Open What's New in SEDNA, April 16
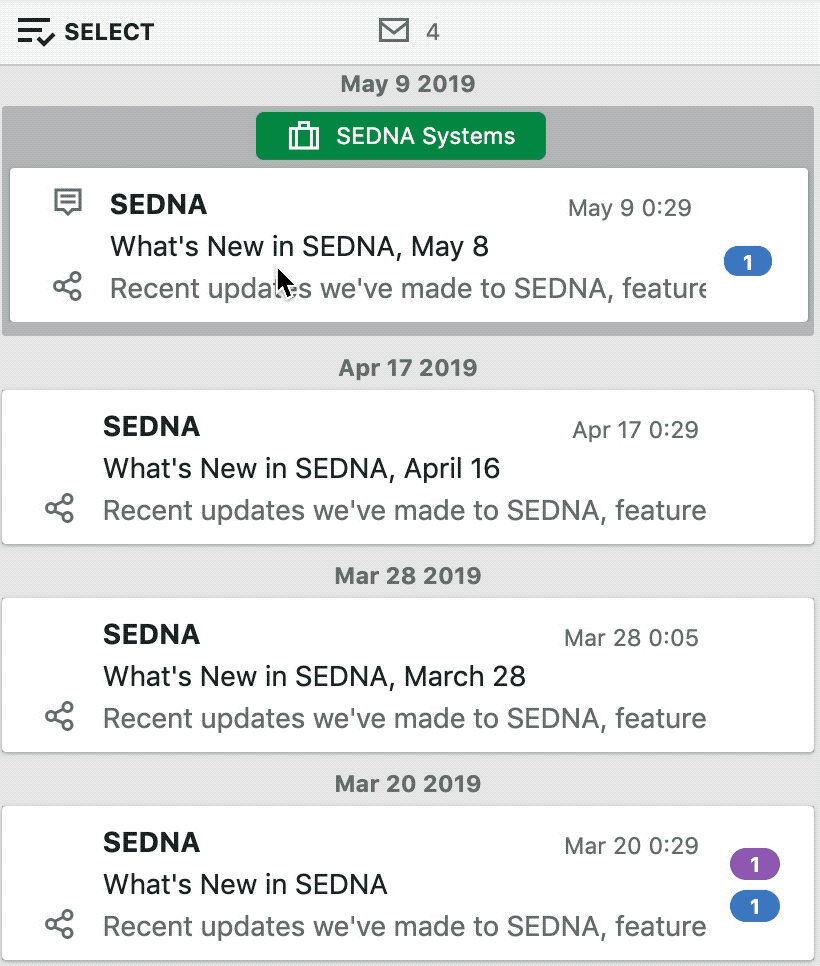The height and width of the screenshot is (966, 820). pos(408,467)
